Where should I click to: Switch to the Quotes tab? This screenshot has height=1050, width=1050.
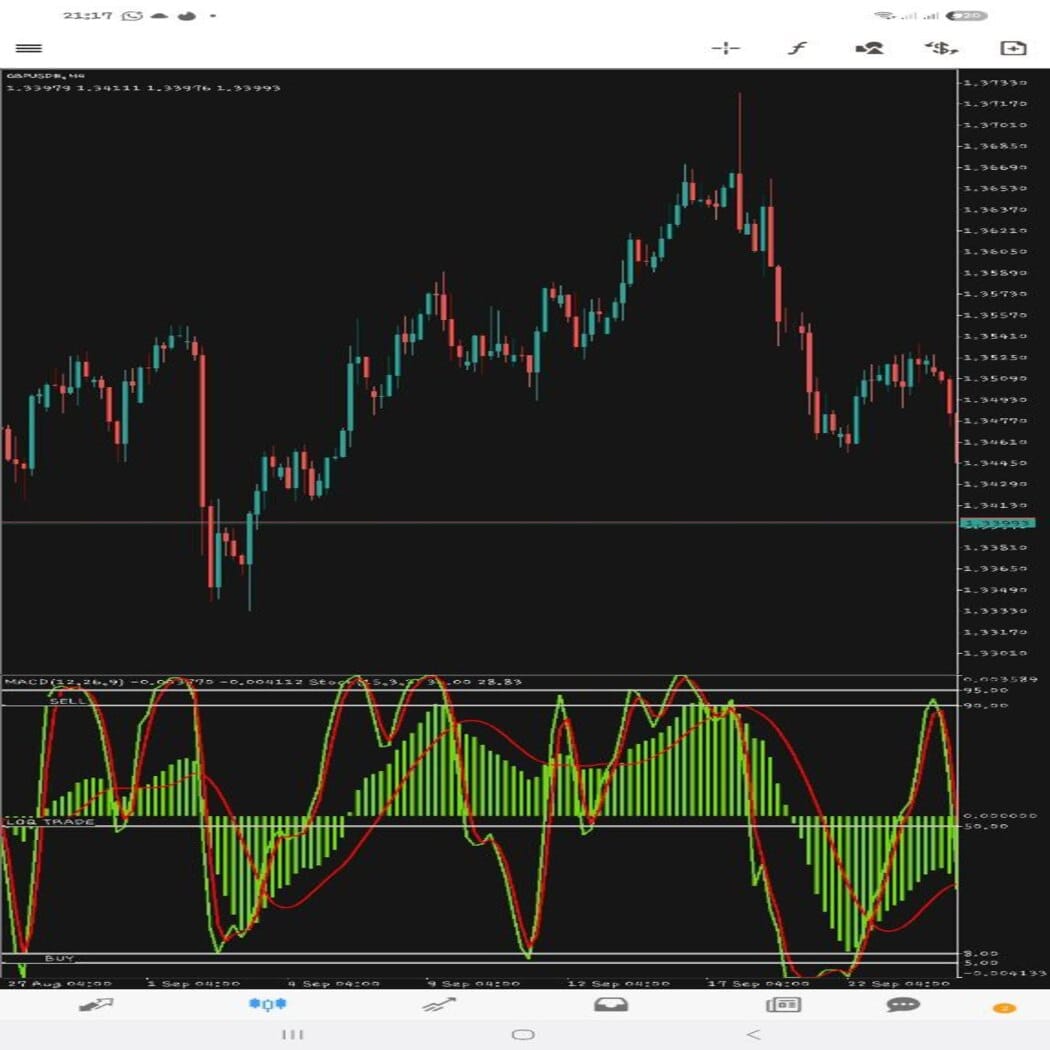(x=96, y=1004)
